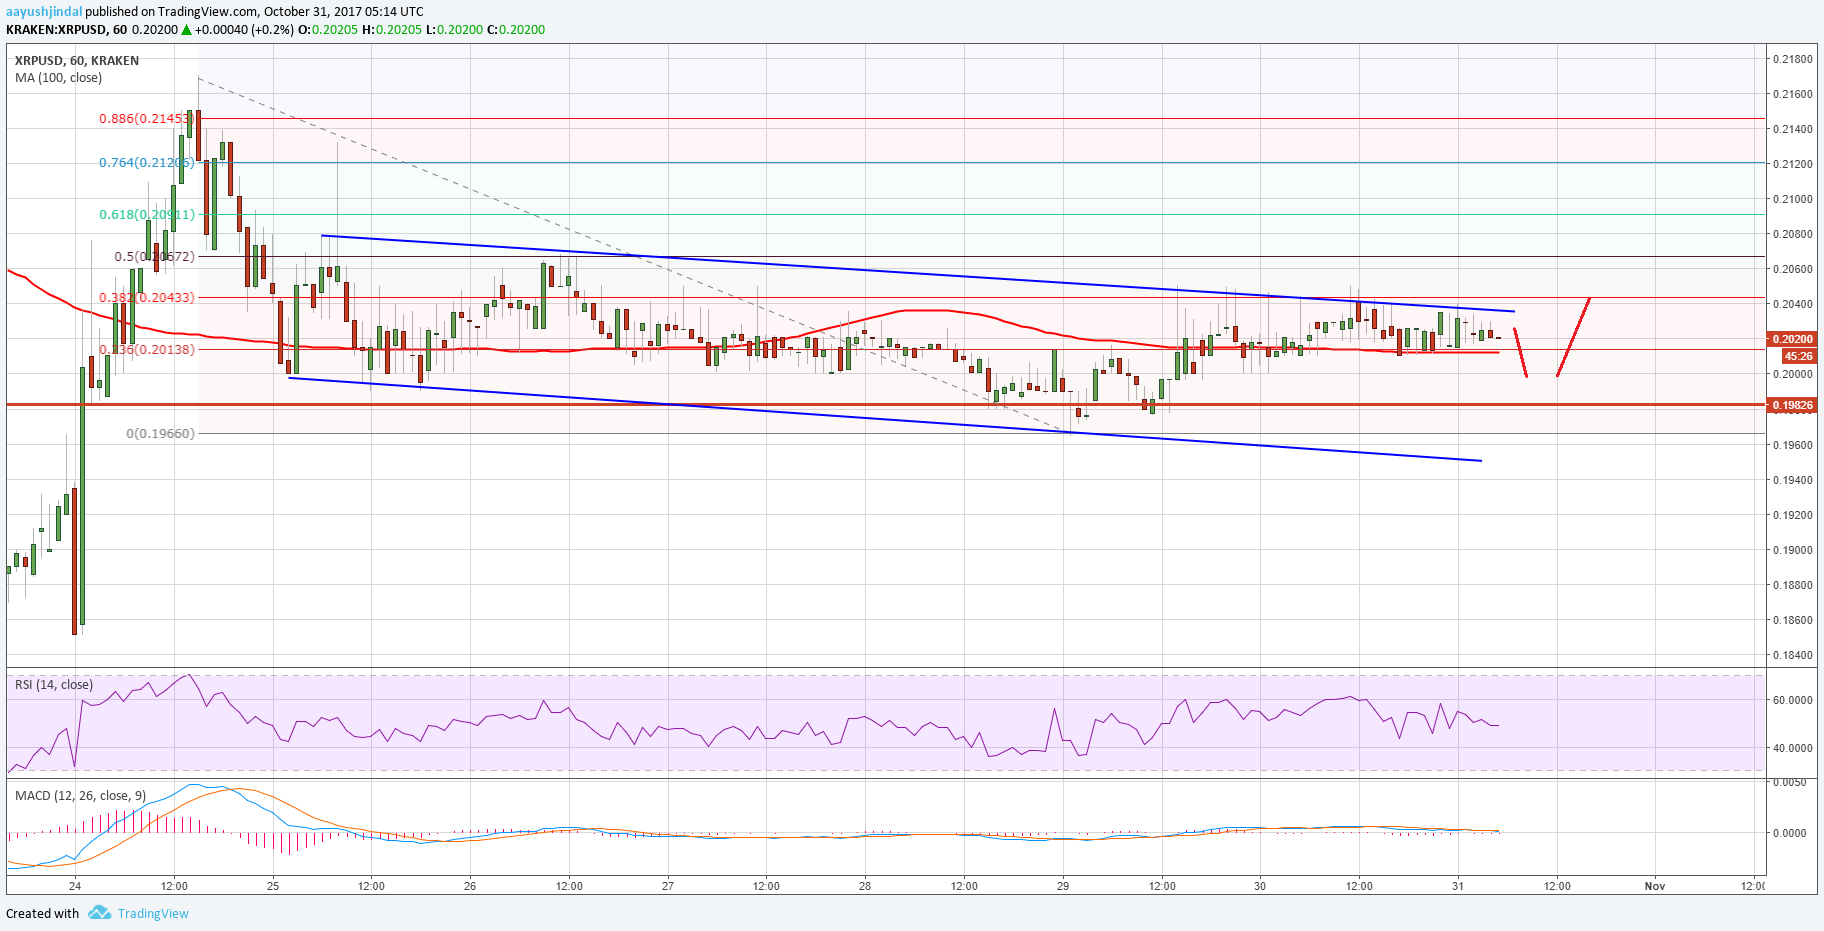The width and height of the screenshot is (1824, 931).
Task: Click the 31 date on time axis
Action: click(1458, 886)
